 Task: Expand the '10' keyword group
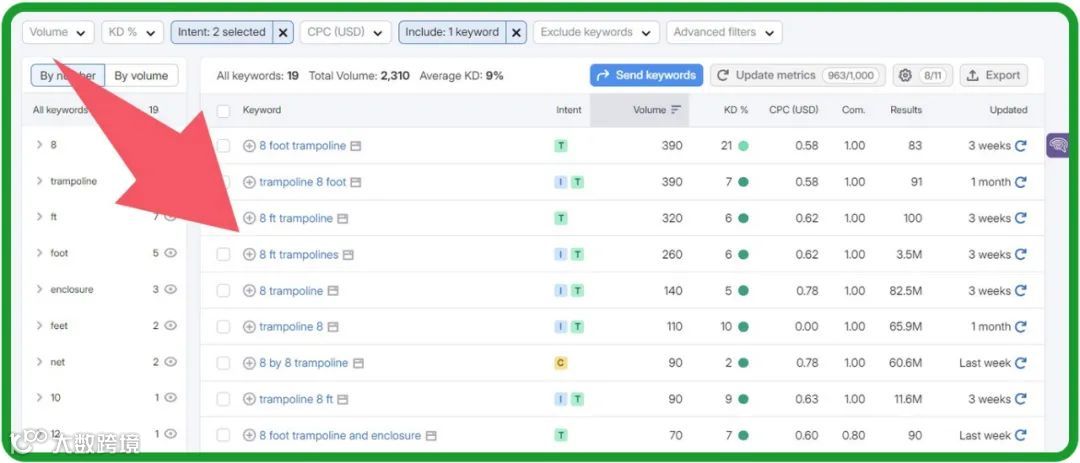[39, 398]
